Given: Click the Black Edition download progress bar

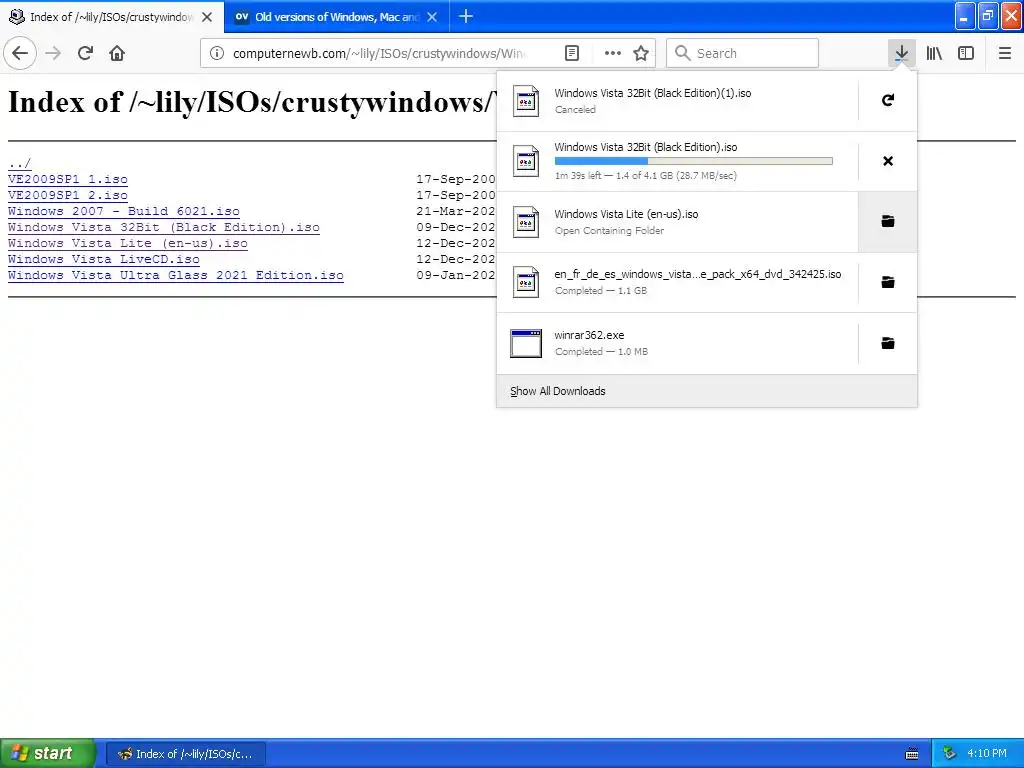Looking at the screenshot, I should pos(694,161).
